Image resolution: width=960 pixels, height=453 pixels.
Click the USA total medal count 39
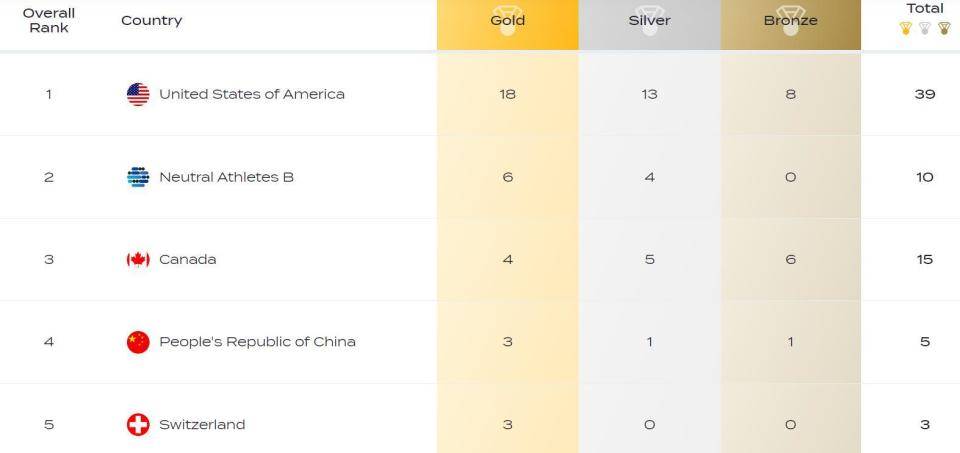[x=925, y=94]
